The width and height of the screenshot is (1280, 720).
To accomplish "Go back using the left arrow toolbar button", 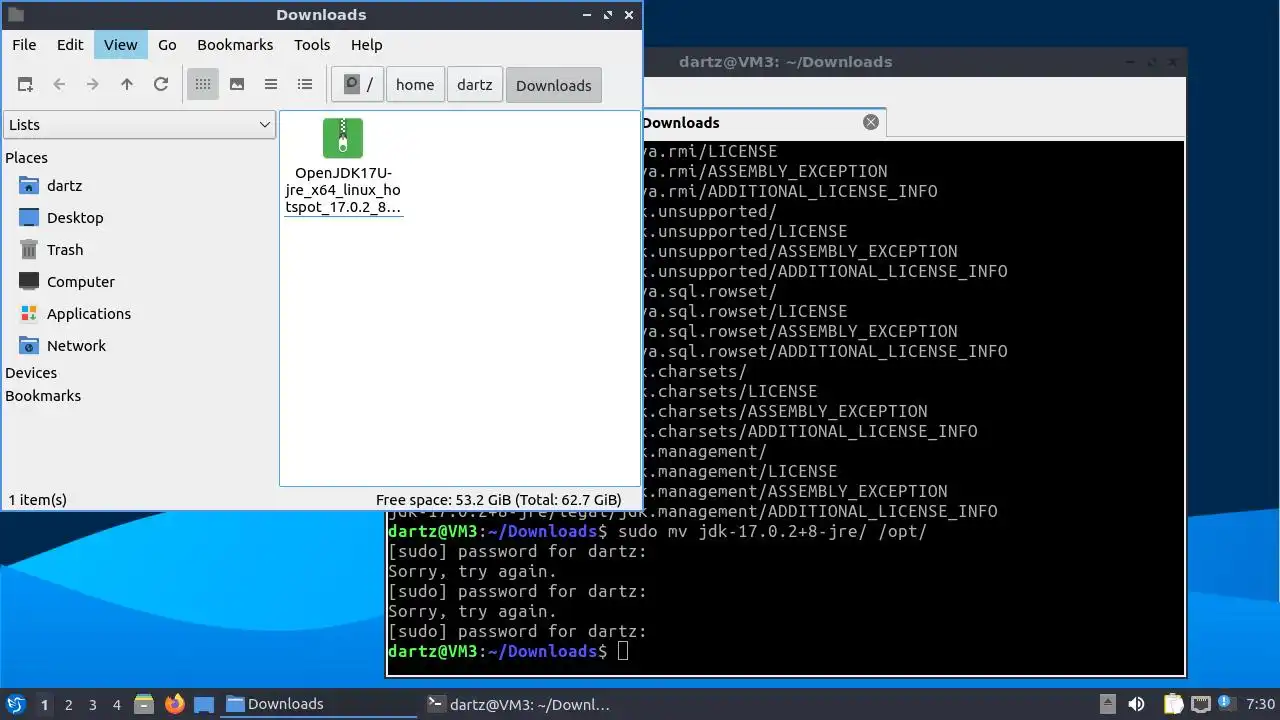I will [x=59, y=85].
